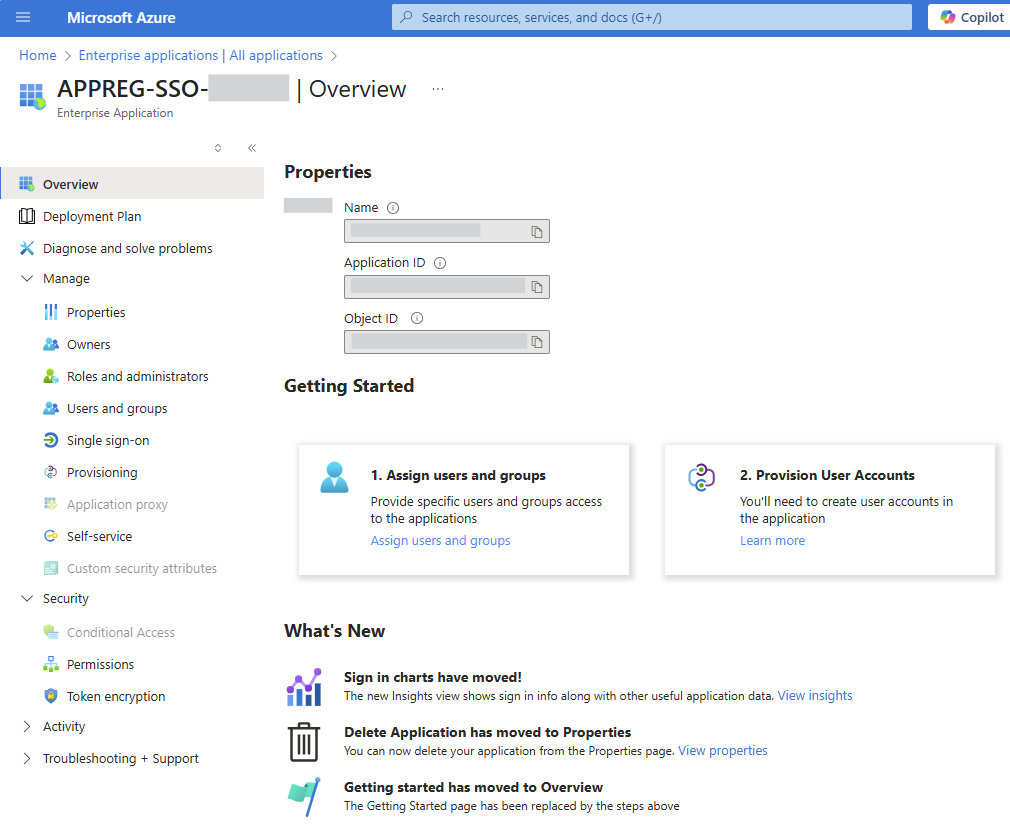The height and width of the screenshot is (828, 1010).
Task: Click the breadcrumb chevron after All applications
Action: click(x=334, y=56)
